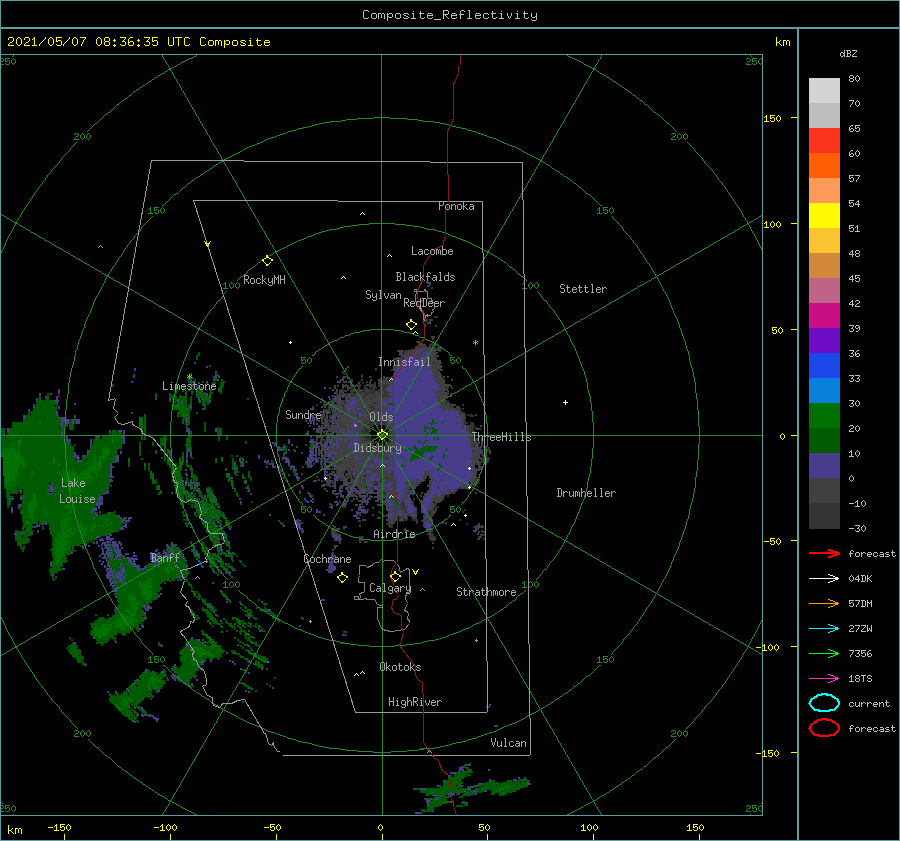Image resolution: width=900 pixels, height=841 pixels.
Task: Click the cyan current ellipse icon
Action: [824, 703]
